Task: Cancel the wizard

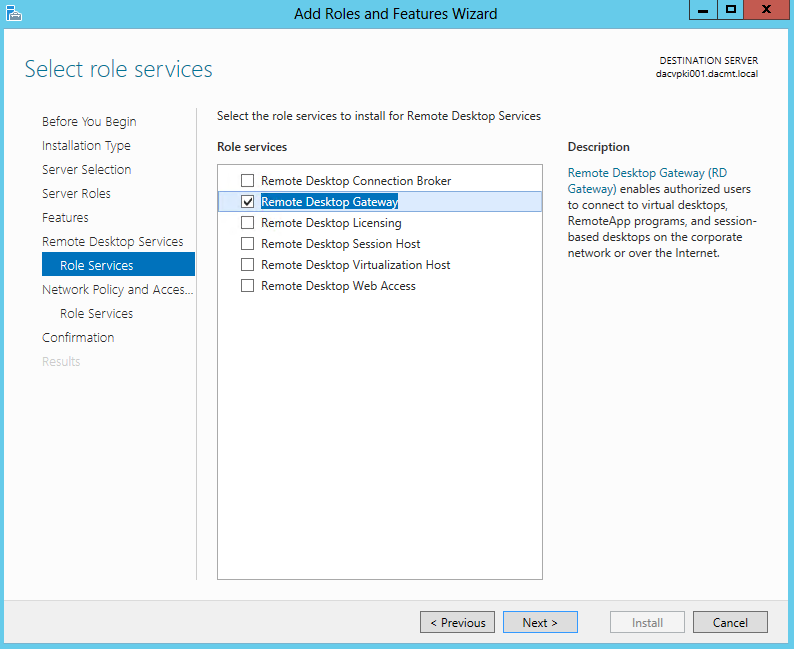Action: (x=730, y=622)
